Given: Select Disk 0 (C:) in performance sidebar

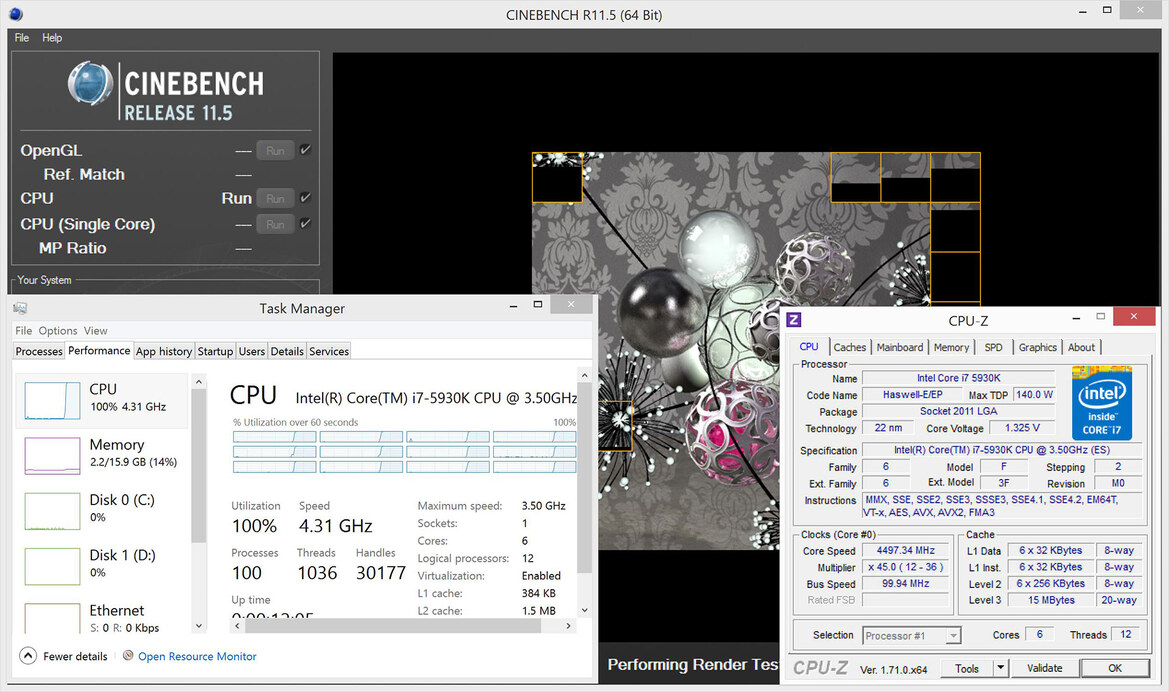Looking at the screenshot, I should (x=102, y=509).
